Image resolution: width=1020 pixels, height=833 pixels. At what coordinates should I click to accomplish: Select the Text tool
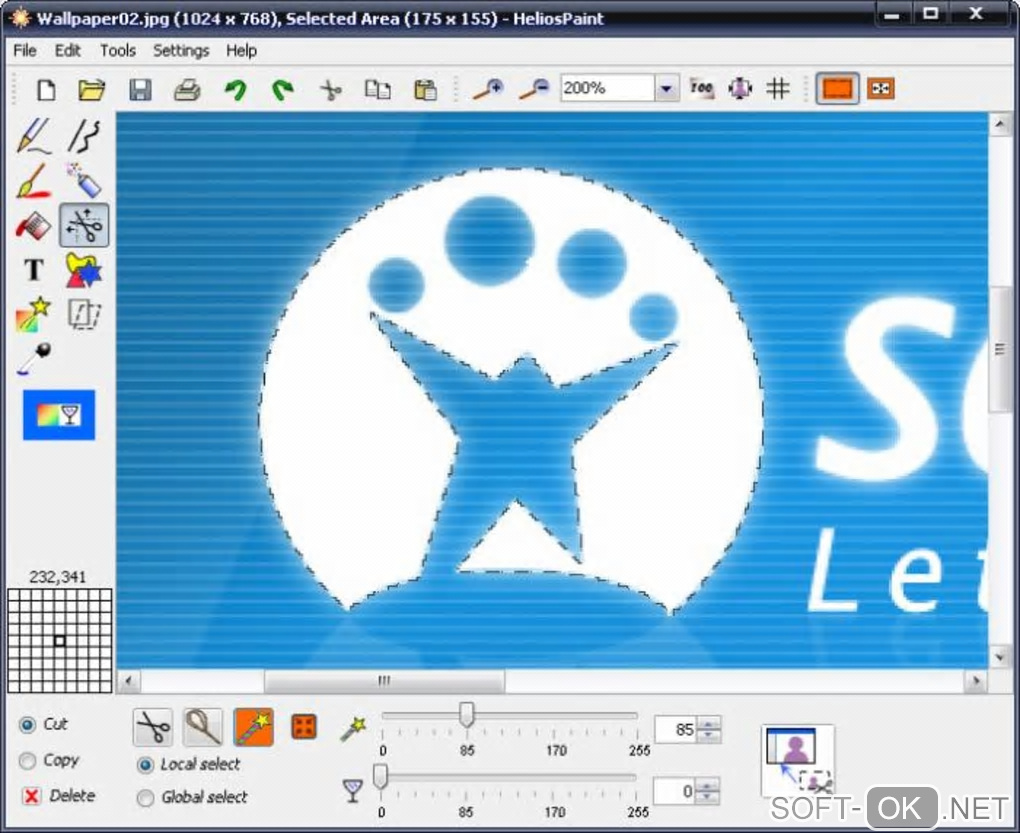tap(34, 269)
